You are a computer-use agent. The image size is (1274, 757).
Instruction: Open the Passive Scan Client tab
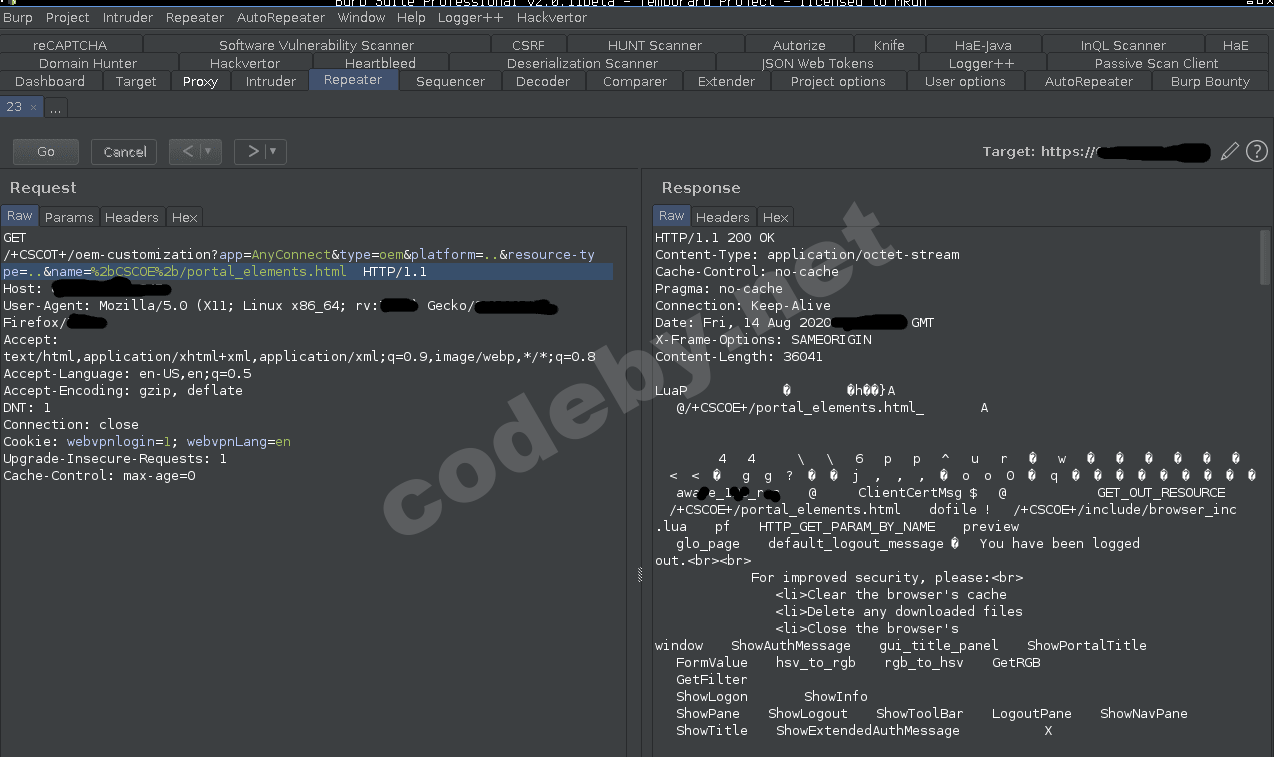(1156, 63)
